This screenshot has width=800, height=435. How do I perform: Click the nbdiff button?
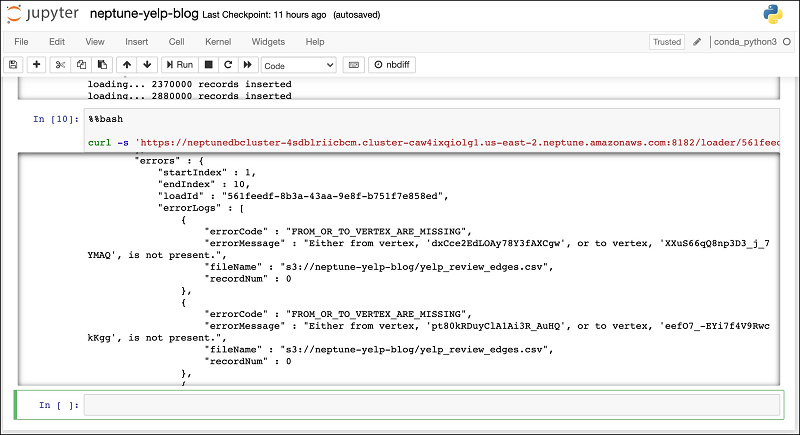pyautogui.click(x=392, y=65)
